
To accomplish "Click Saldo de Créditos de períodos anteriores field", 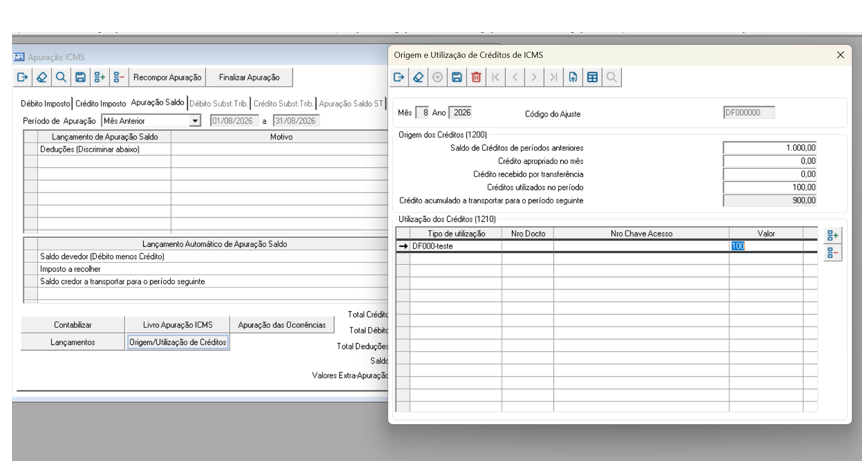I will coord(769,148).
